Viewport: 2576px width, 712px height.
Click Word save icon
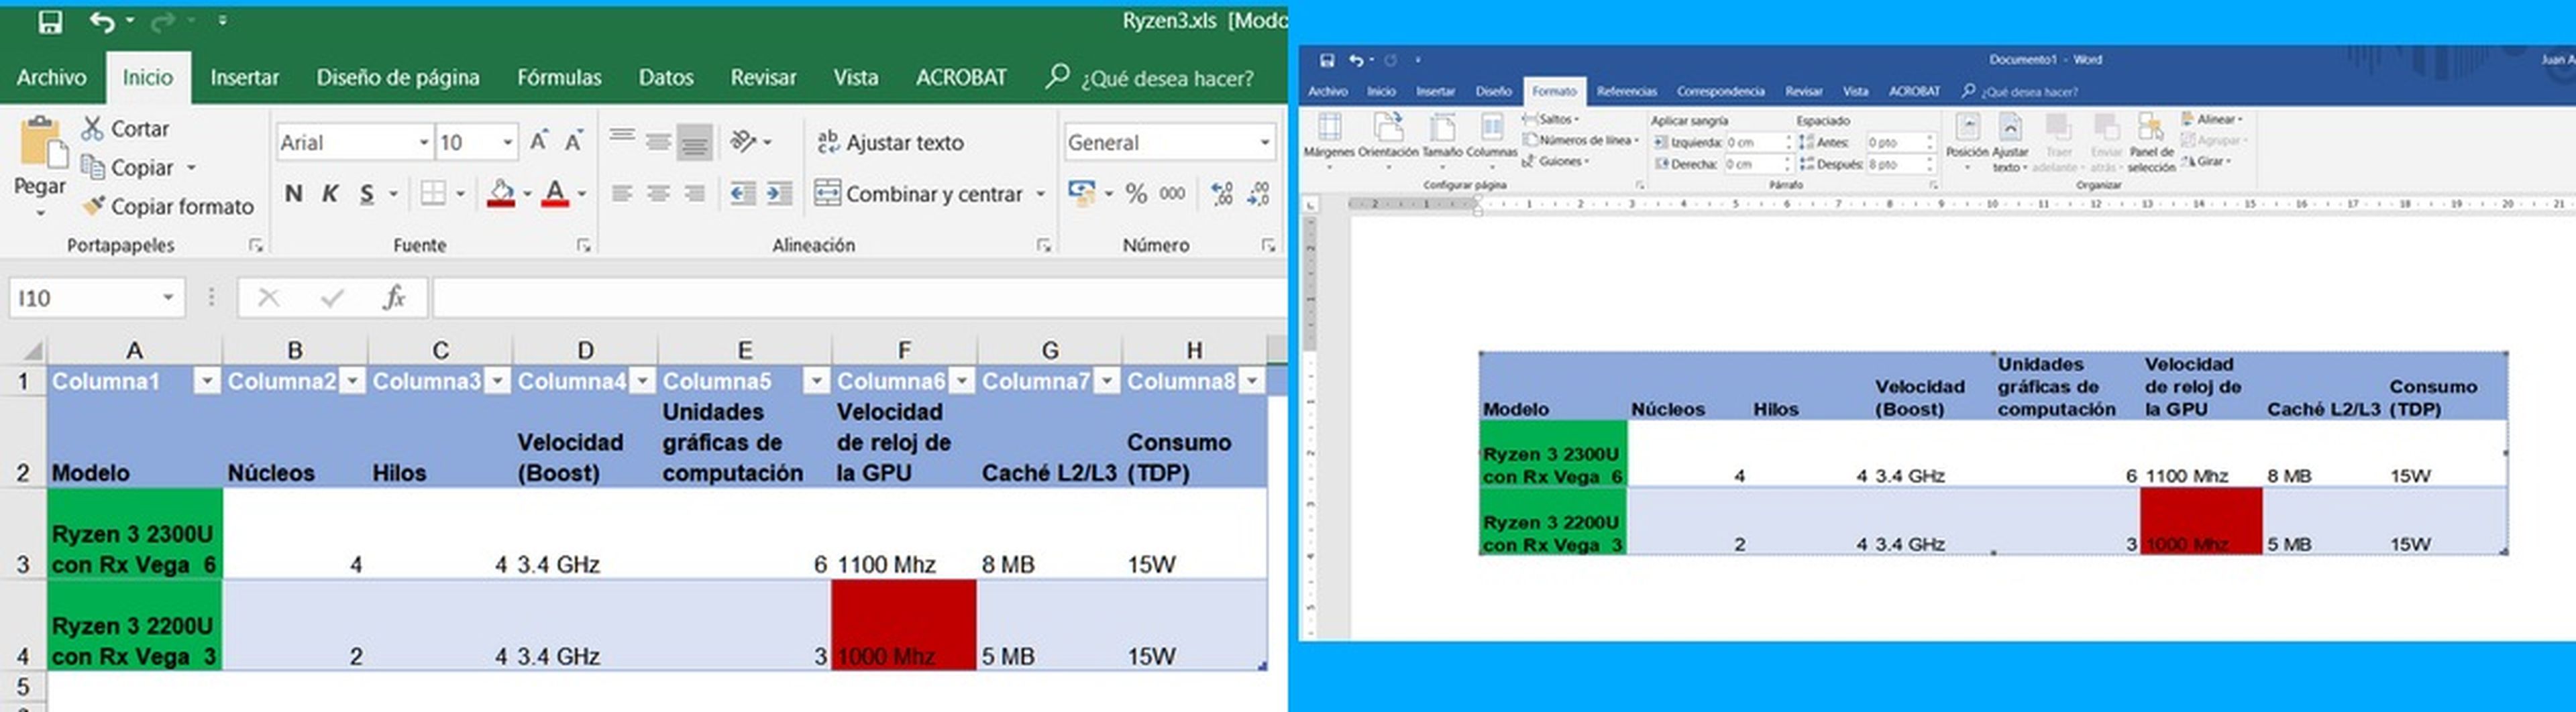(x=1327, y=60)
